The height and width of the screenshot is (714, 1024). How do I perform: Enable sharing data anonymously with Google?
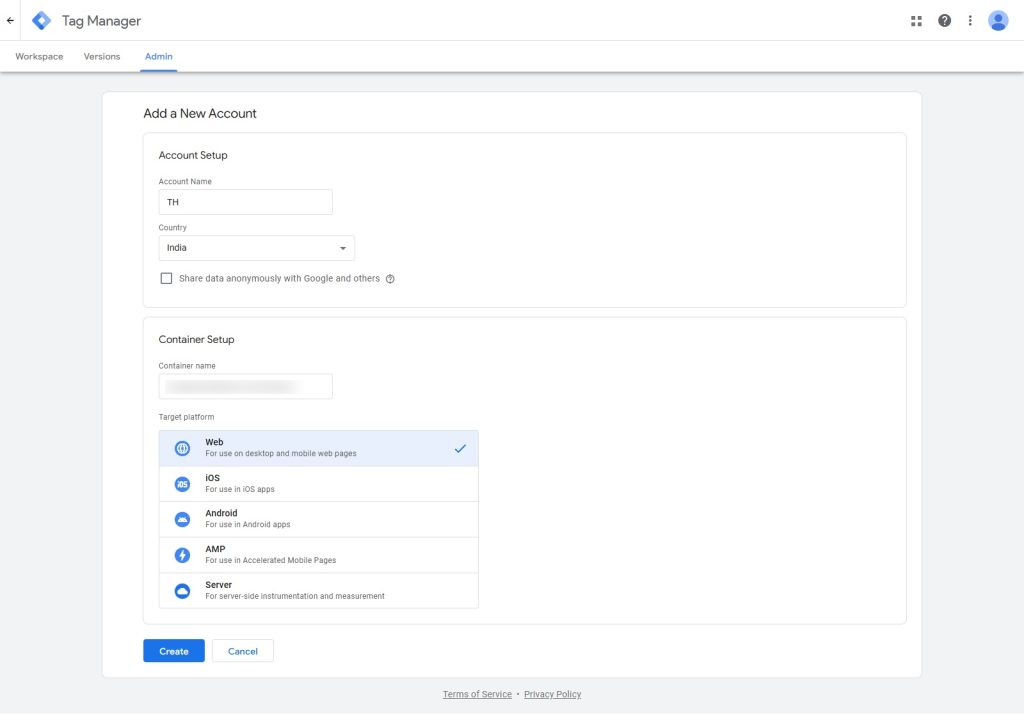[x=167, y=278]
